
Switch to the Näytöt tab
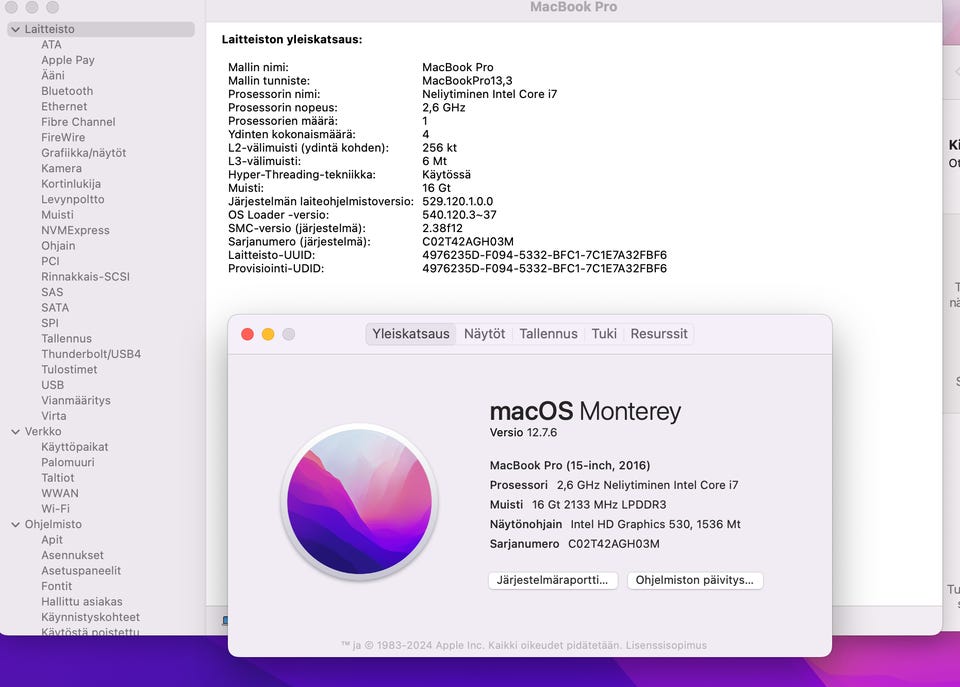[x=484, y=334]
